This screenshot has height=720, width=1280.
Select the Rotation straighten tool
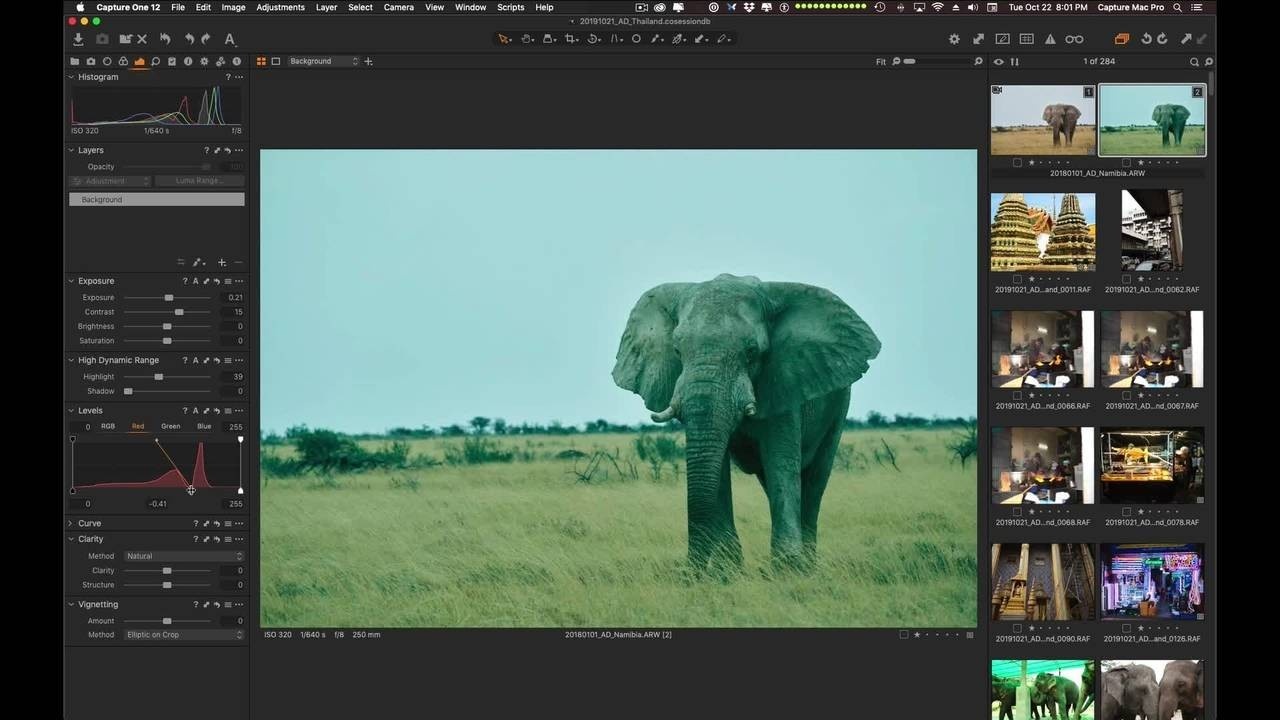(x=593, y=39)
